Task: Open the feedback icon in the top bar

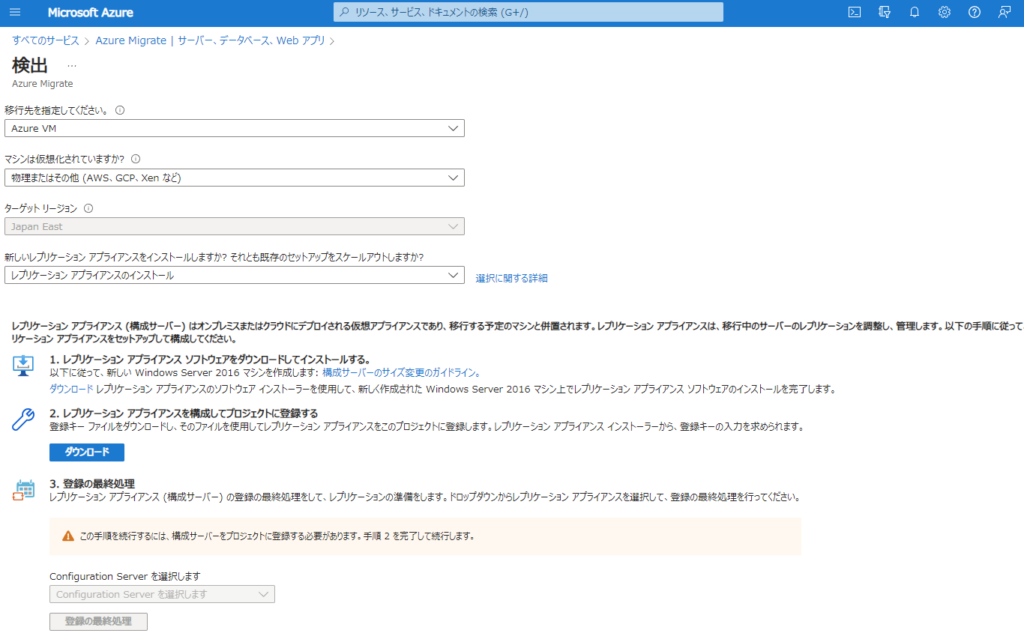Action: [x=1004, y=12]
